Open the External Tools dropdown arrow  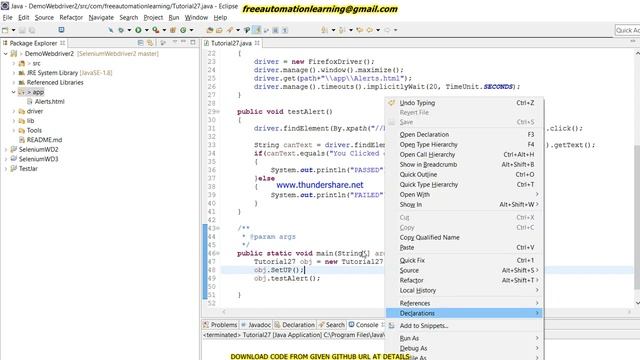click(164, 30)
